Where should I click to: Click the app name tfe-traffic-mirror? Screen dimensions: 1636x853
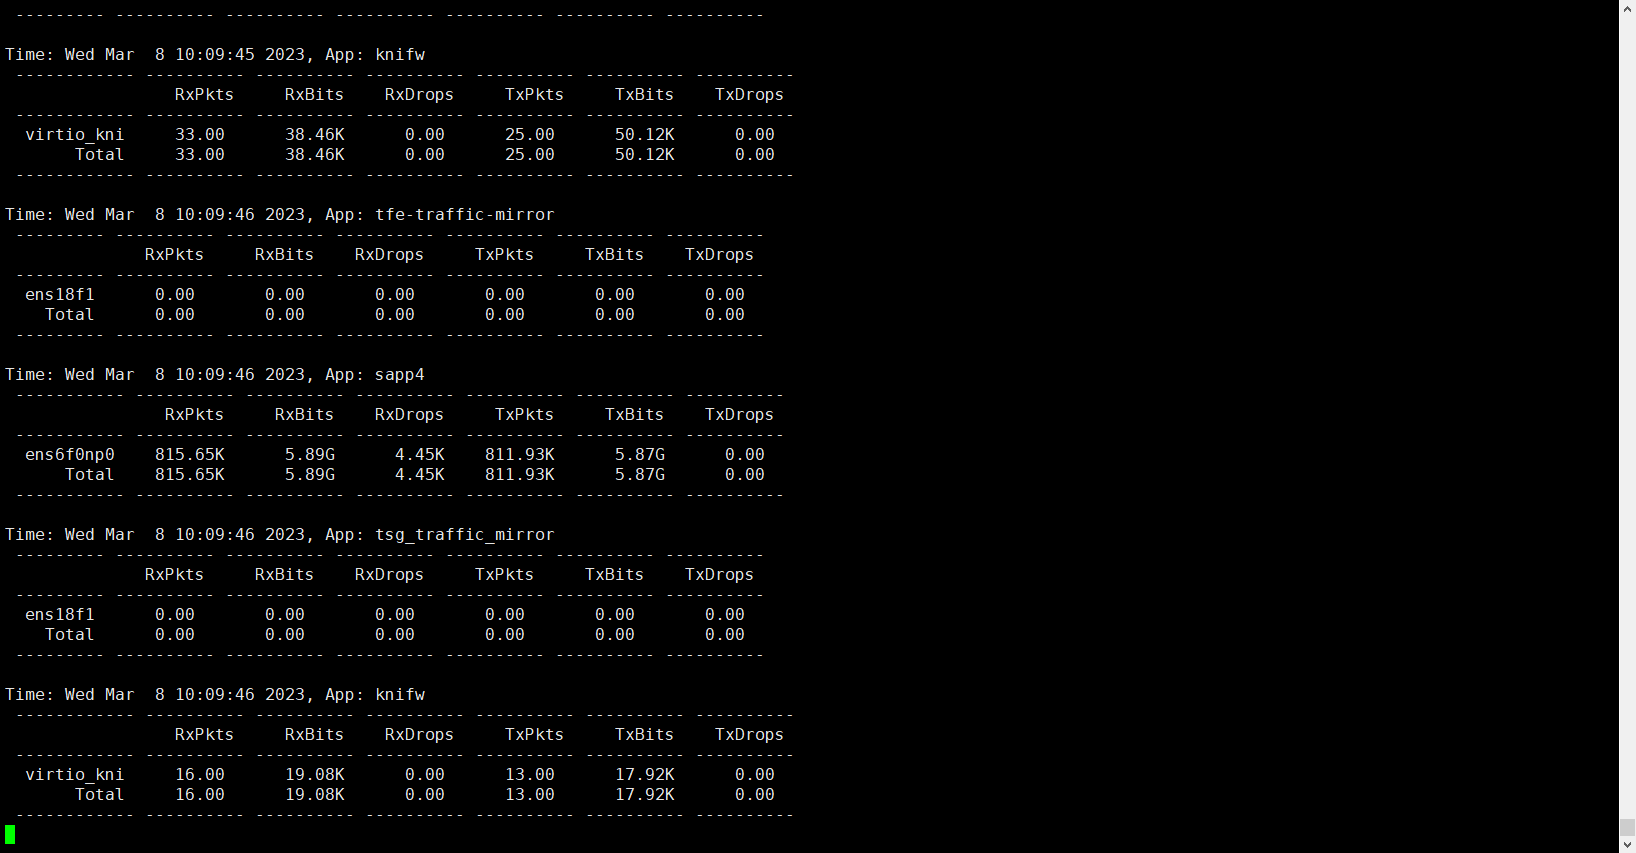[x=464, y=215]
